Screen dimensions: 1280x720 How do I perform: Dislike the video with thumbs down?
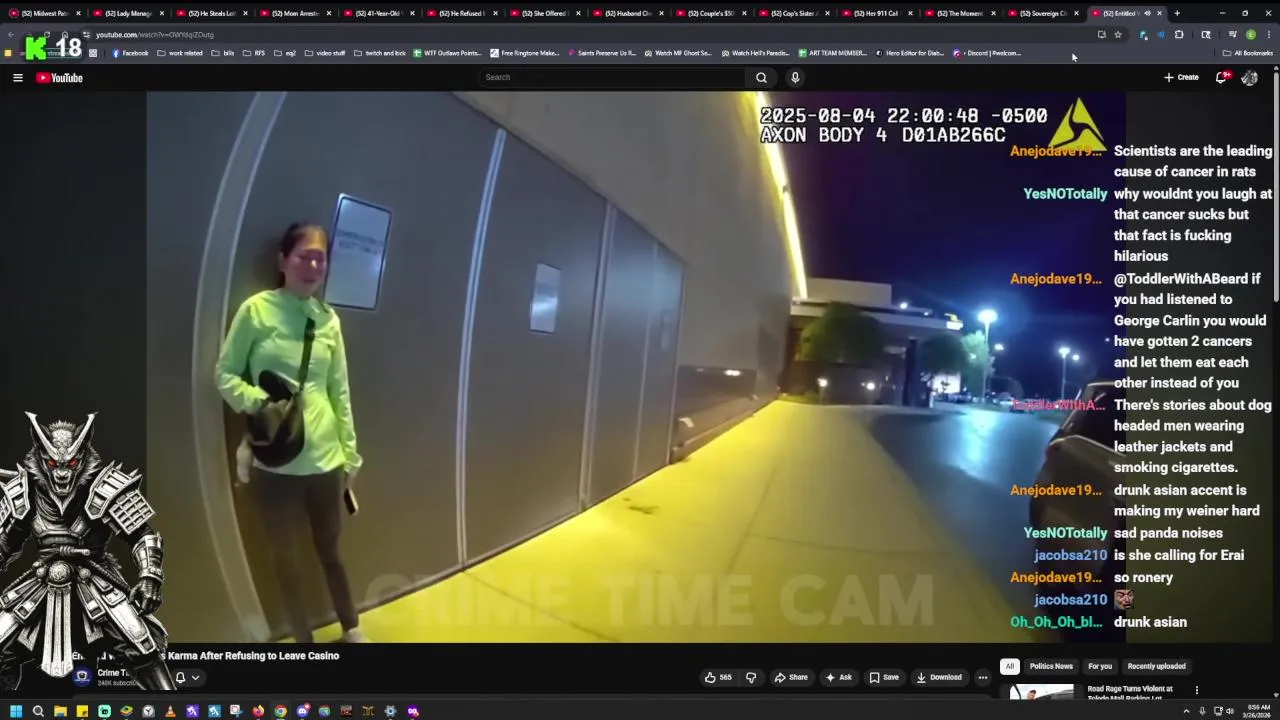(751, 677)
